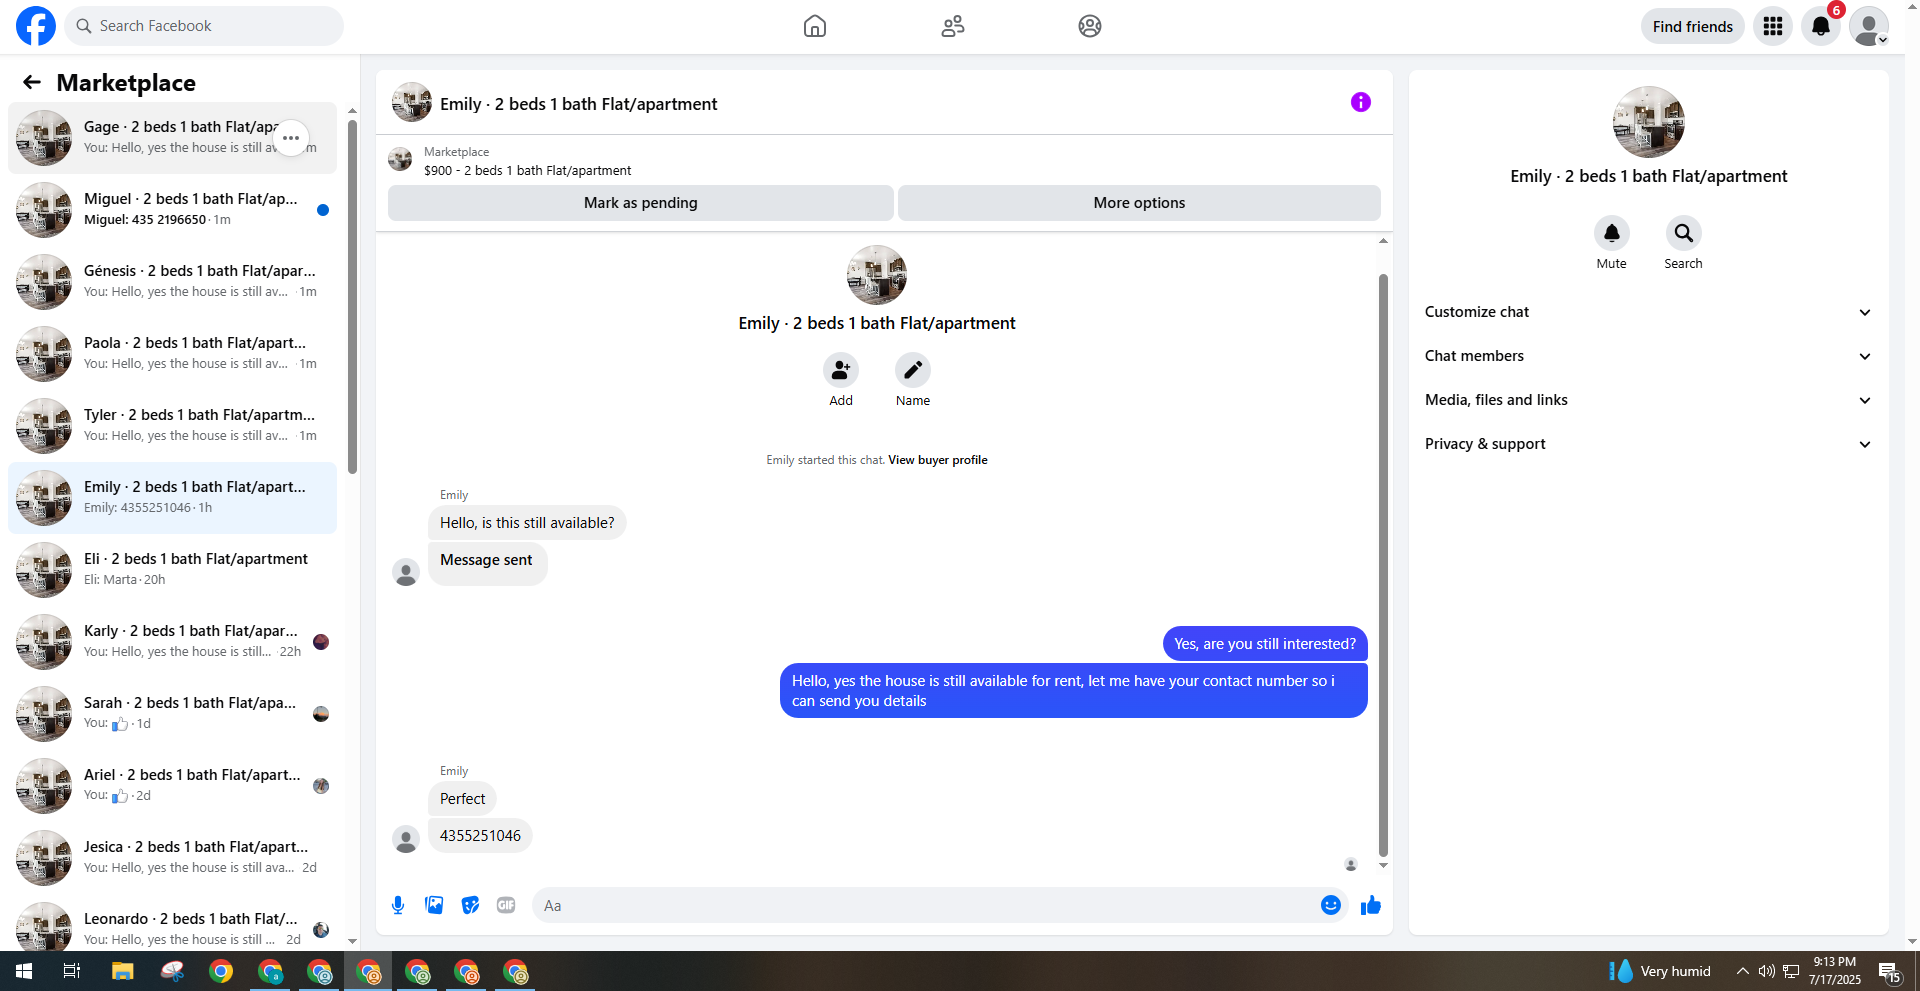Open Jesica's apartment conversation
This screenshot has width=1920, height=991.
click(x=172, y=858)
